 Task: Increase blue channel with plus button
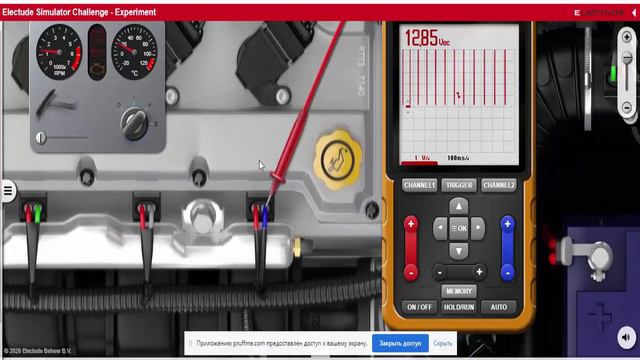coord(507,224)
